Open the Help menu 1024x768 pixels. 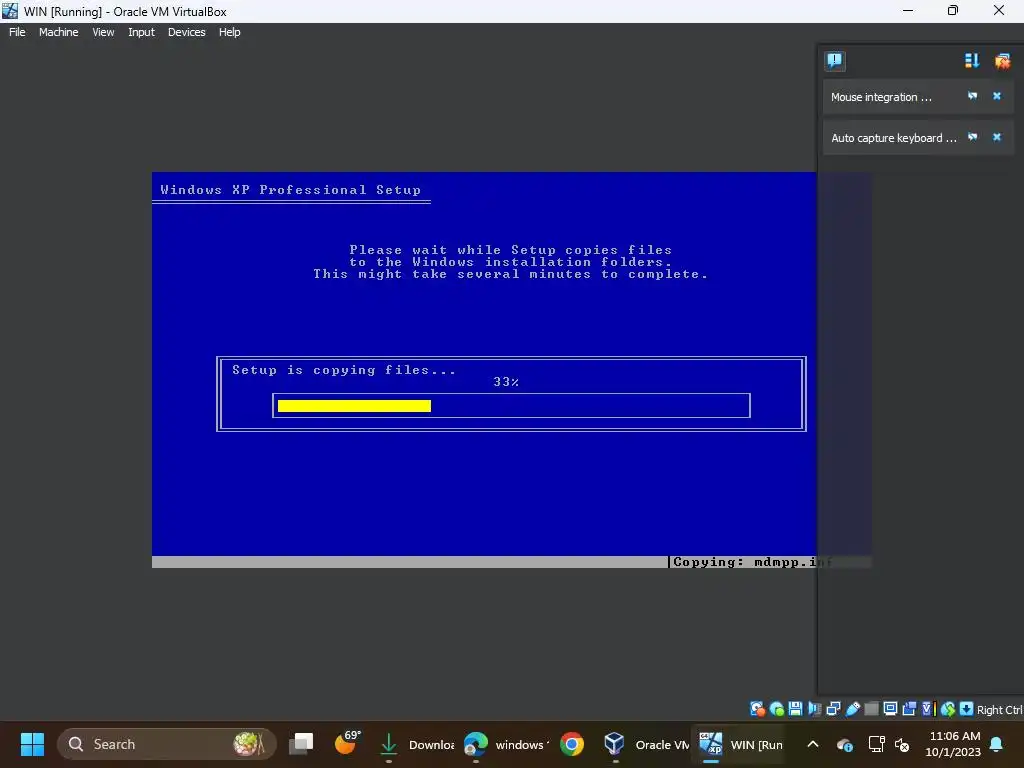click(x=229, y=32)
